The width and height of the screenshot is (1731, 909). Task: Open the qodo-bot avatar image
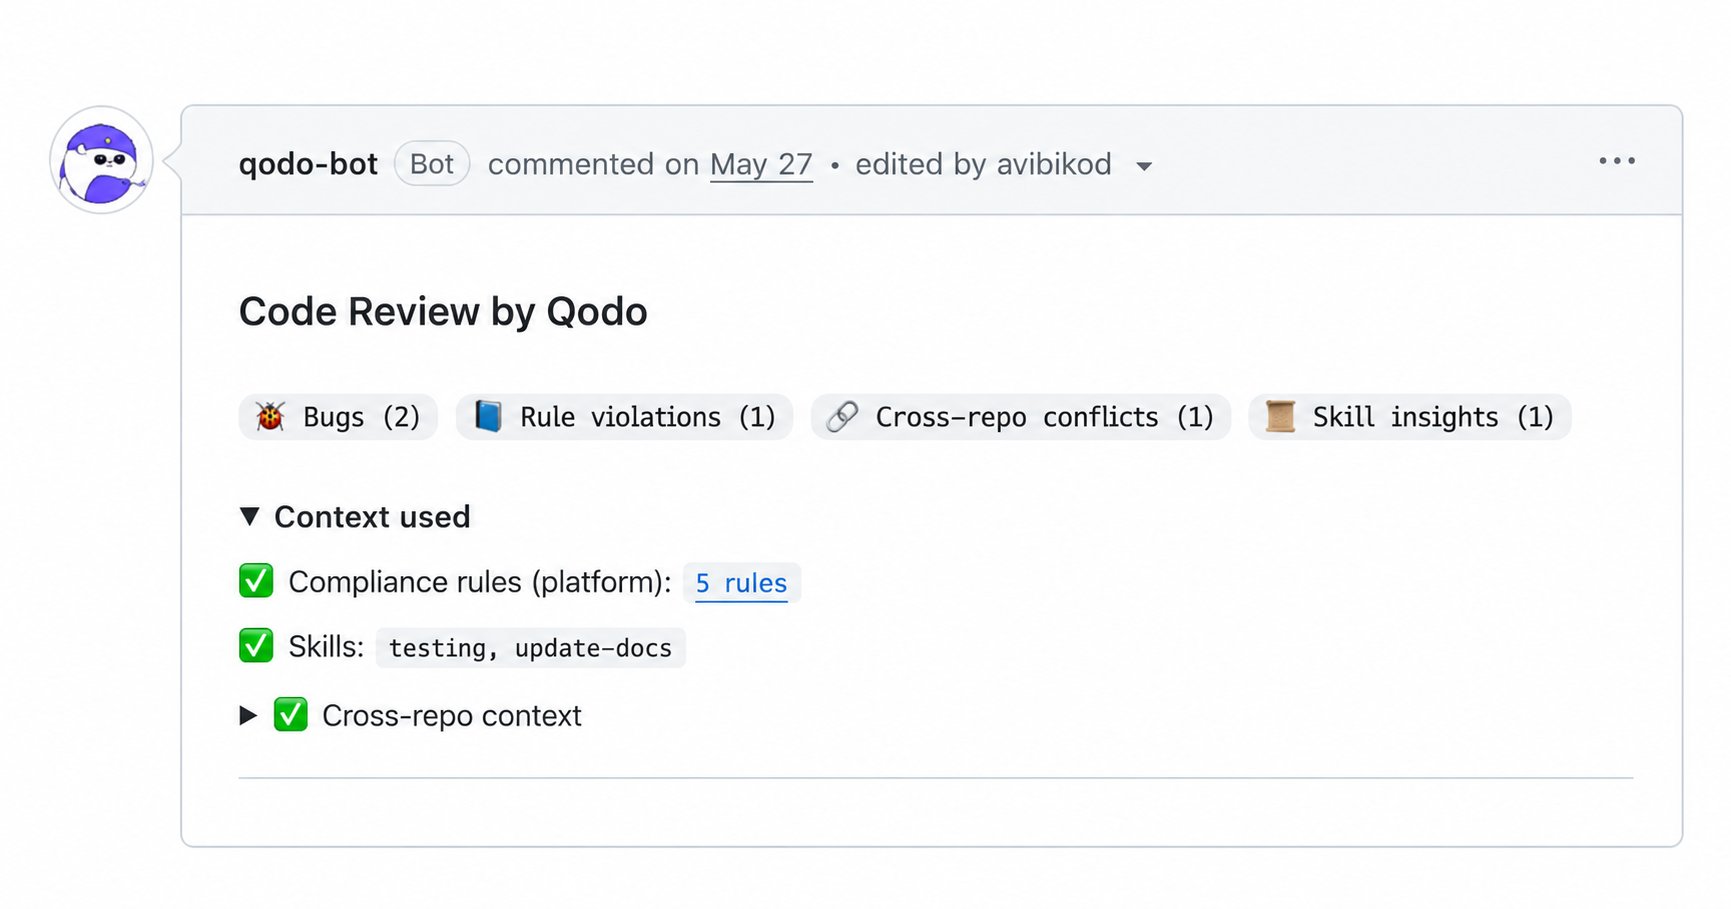[102, 160]
